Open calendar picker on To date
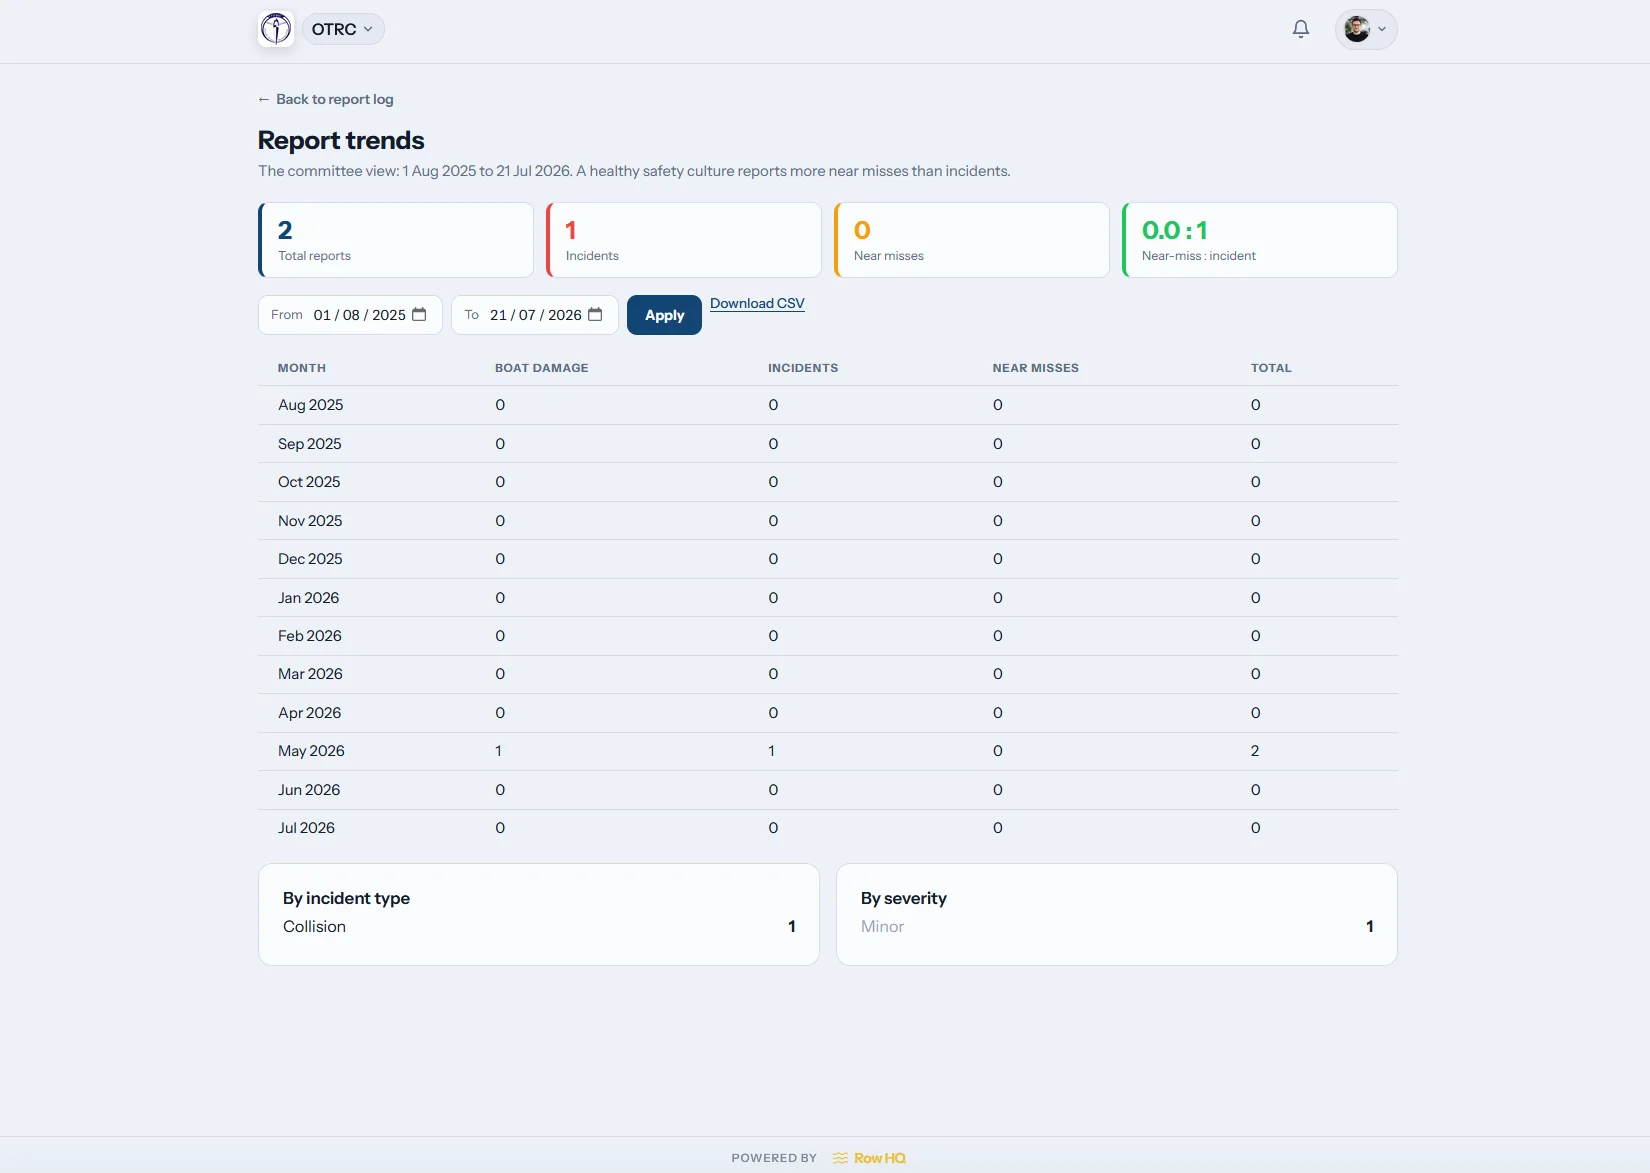Screen dimensions: 1650x1173 point(595,314)
